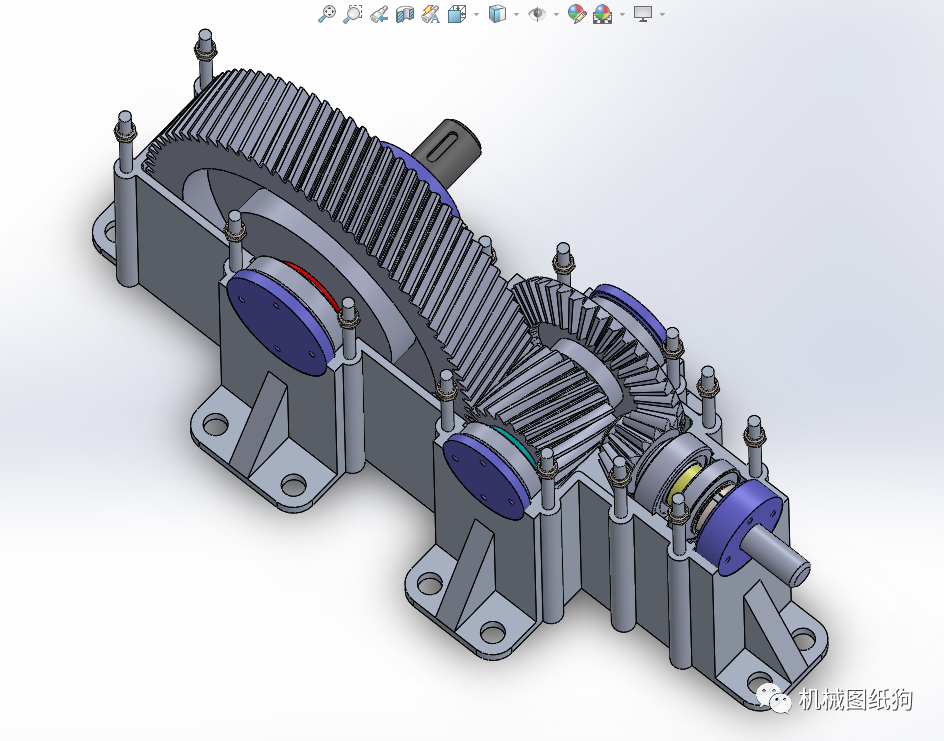This screenshot has width=944, height=741.
Task: Open the Edit Appearance tool
Action: [577, 14]
